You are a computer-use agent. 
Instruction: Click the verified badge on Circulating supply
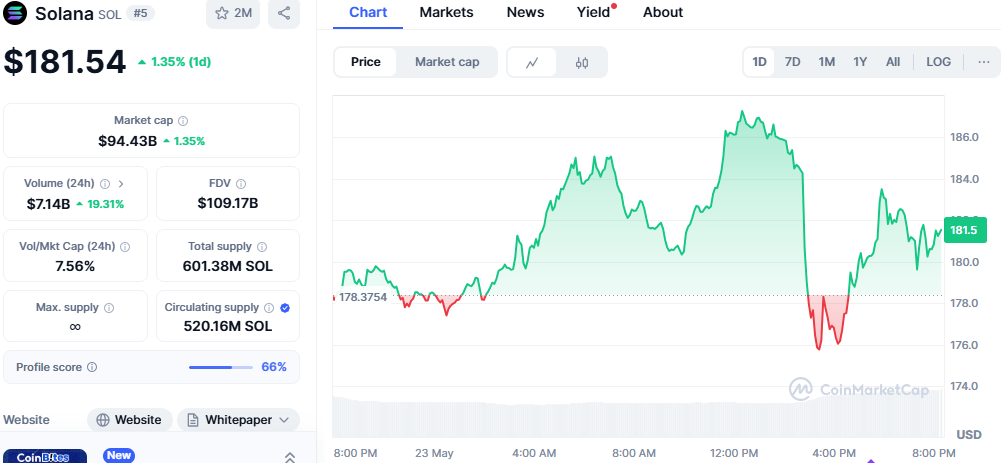click(x=285, y=308)
